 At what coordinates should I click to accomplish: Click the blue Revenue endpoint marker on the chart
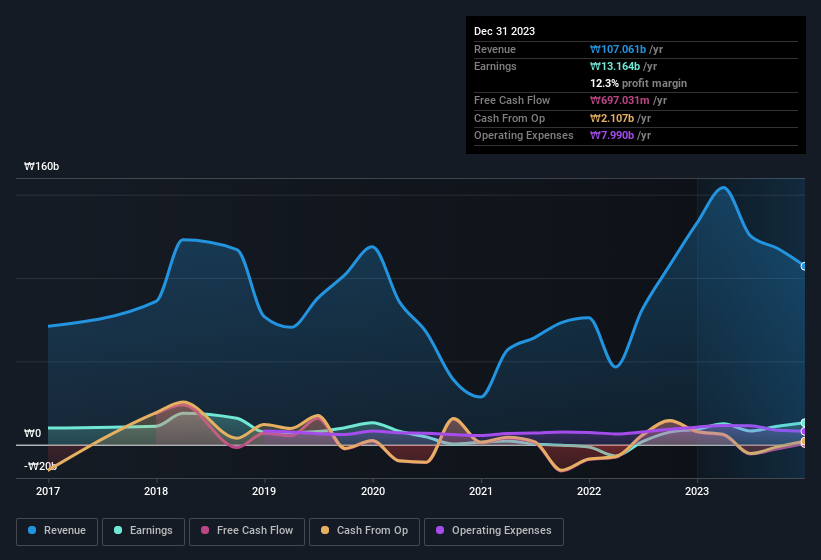pos(804,266)
